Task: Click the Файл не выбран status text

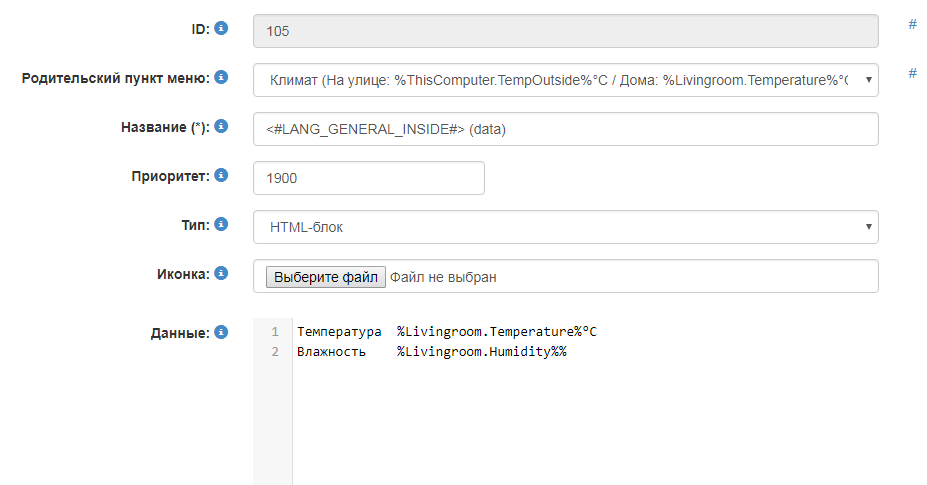Action: pyautogui.click(x=443, y=277)
